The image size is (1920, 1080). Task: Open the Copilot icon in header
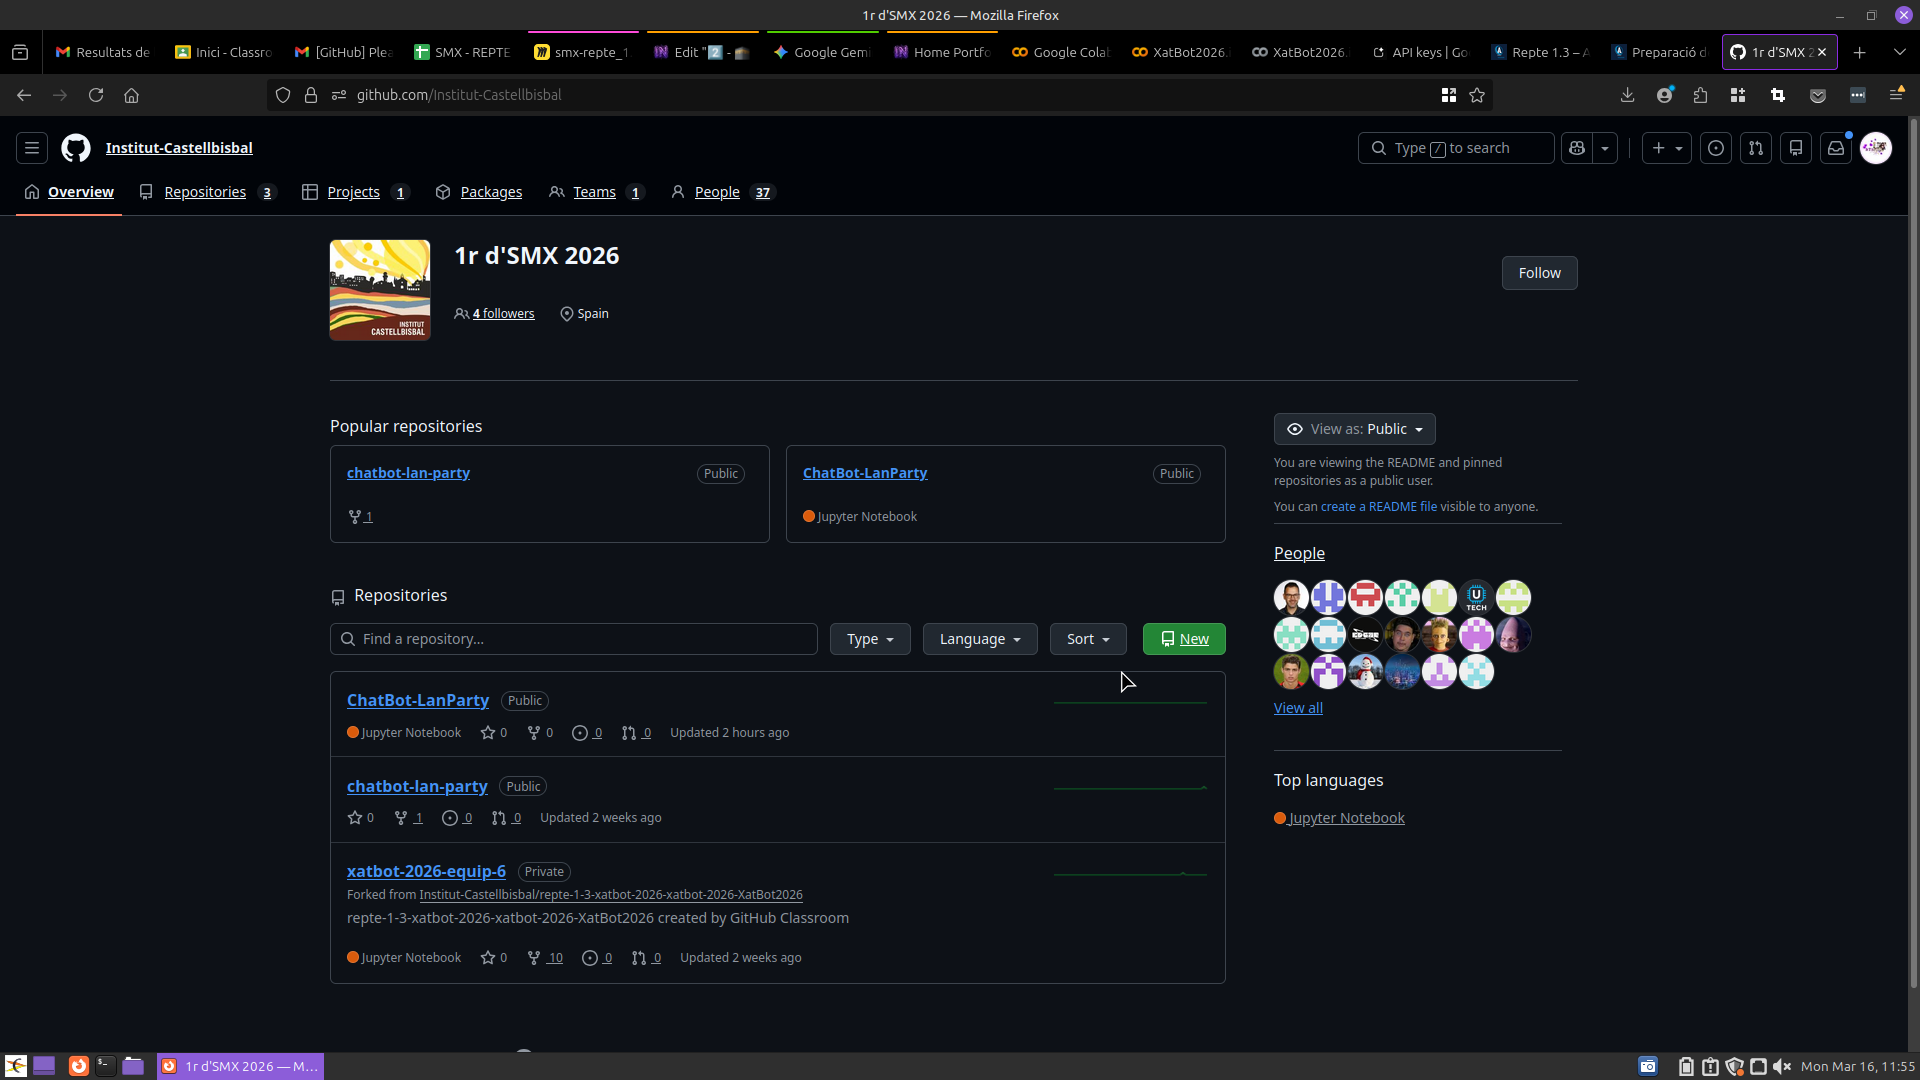click(x=1577, y=148)
